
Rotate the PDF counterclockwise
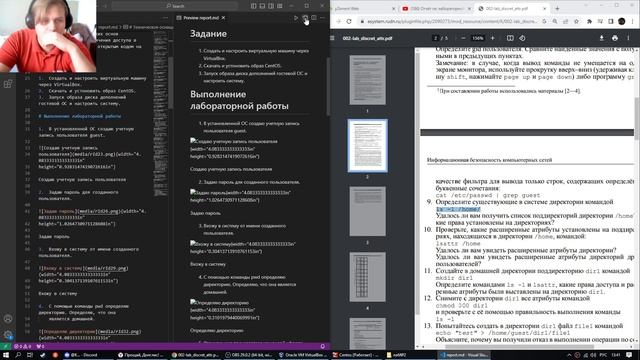(x=522, y=38)
